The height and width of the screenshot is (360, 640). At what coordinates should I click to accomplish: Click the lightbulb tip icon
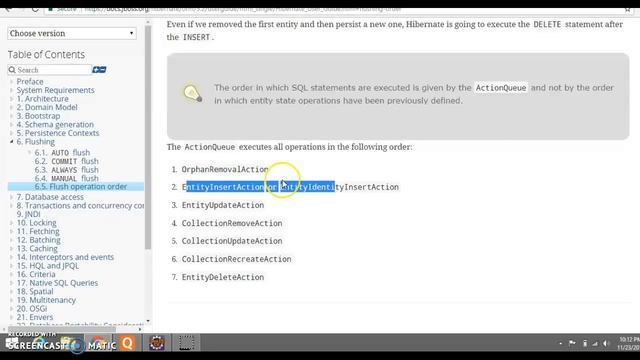[x=192, y=93]
